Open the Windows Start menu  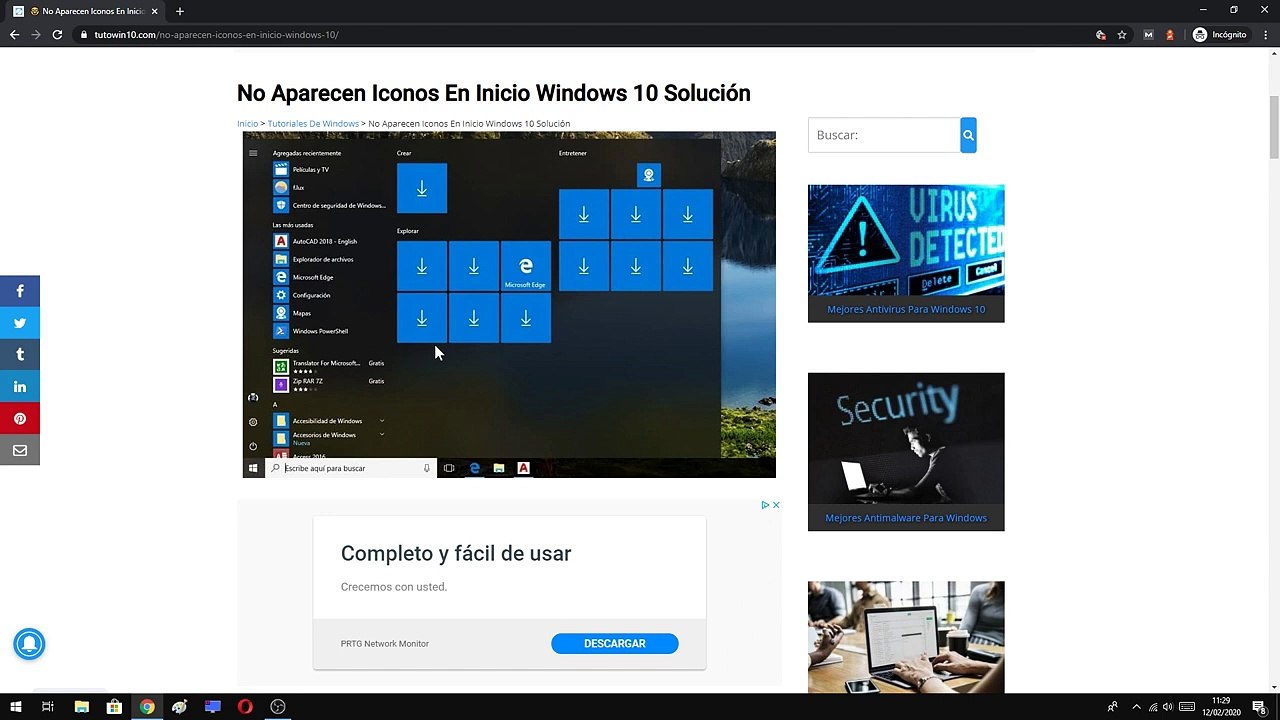pyautogui.click(x=16, y=707)
